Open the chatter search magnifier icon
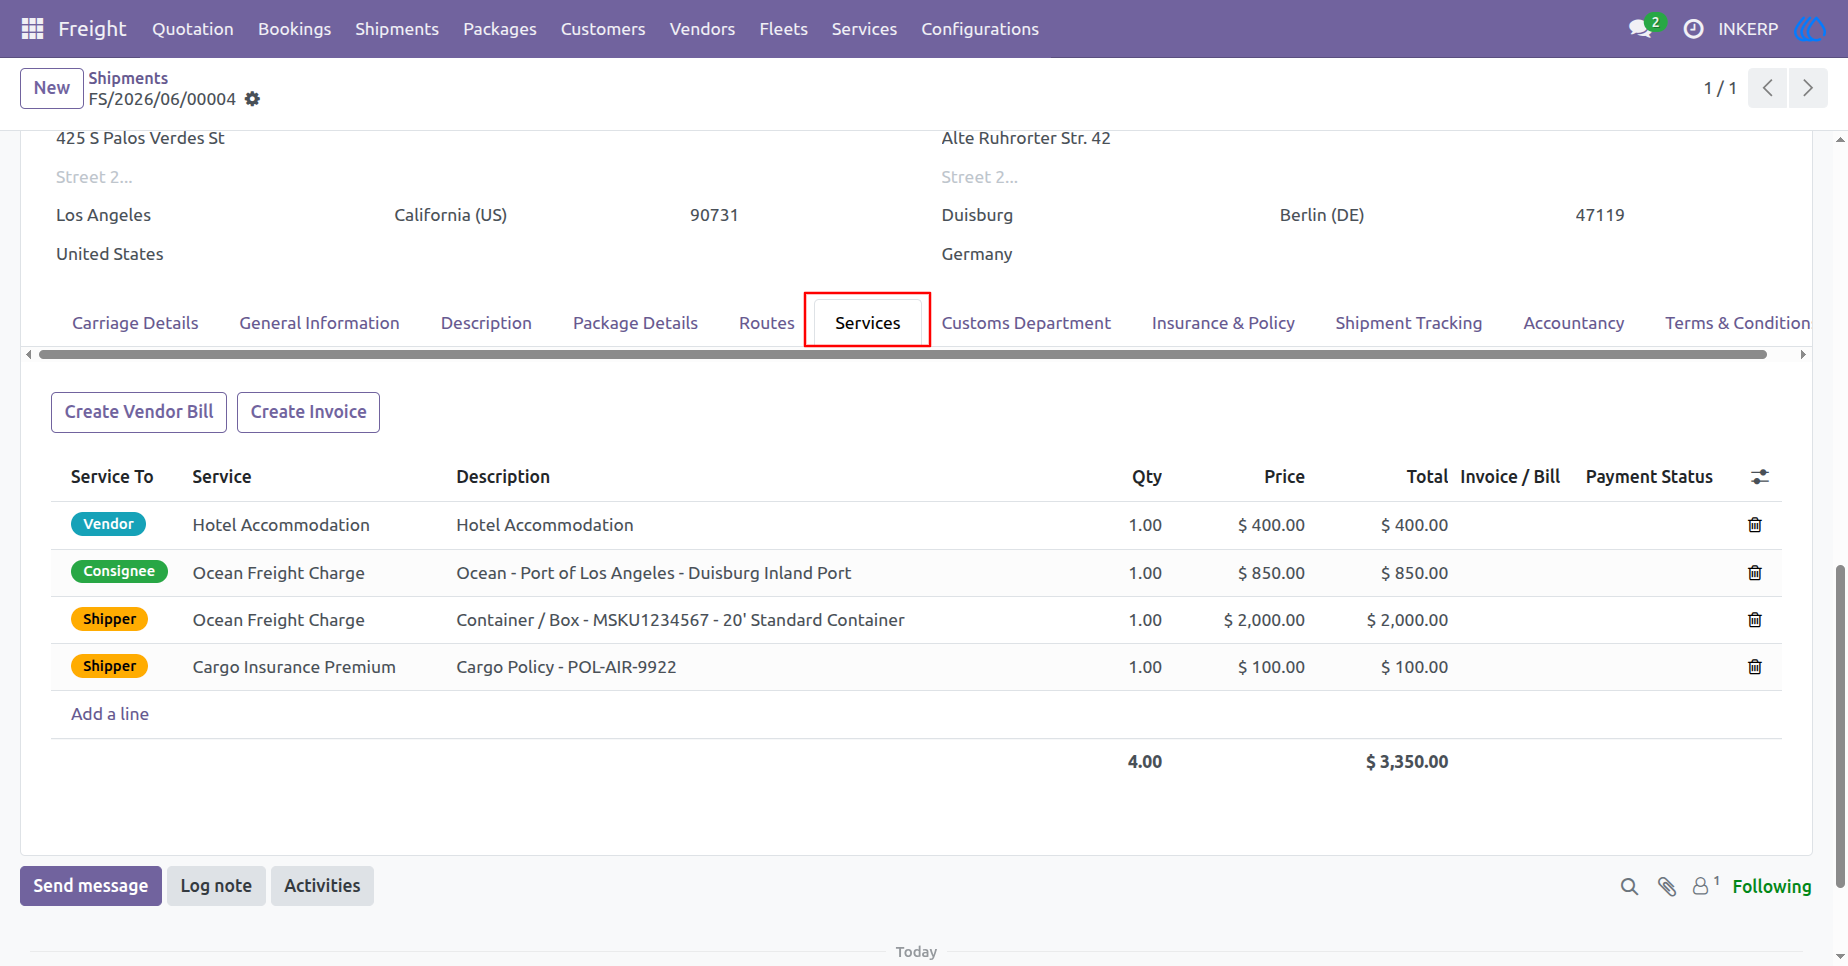Image resolution: width=1848 pixels, height=966 pixels. click(x=1629, y=887)
